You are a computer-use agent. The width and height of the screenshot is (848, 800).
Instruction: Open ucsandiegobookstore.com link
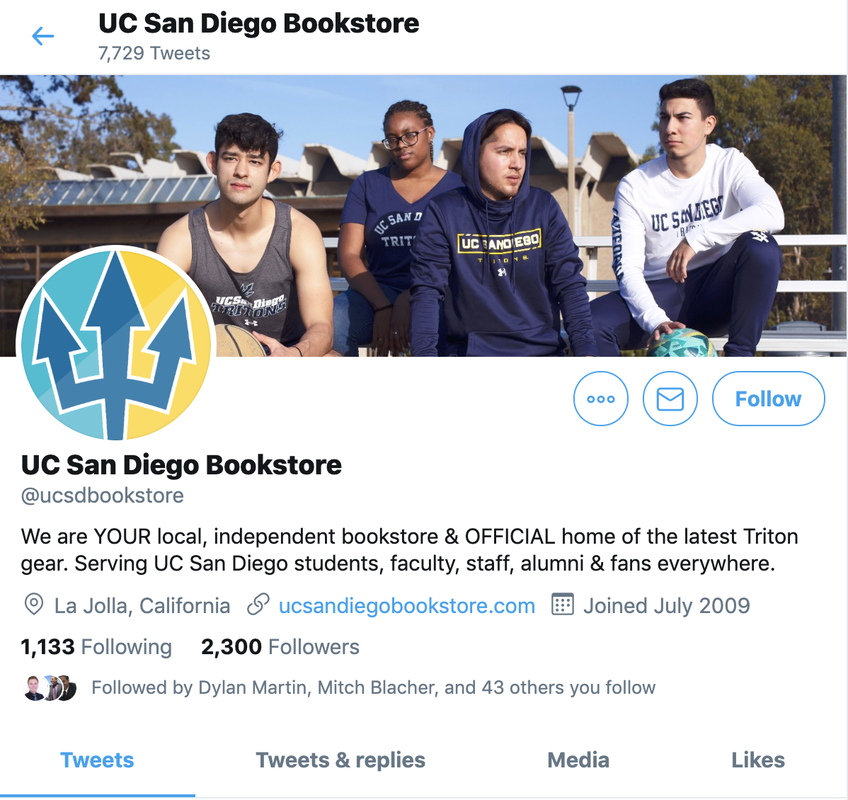point(407,606)
